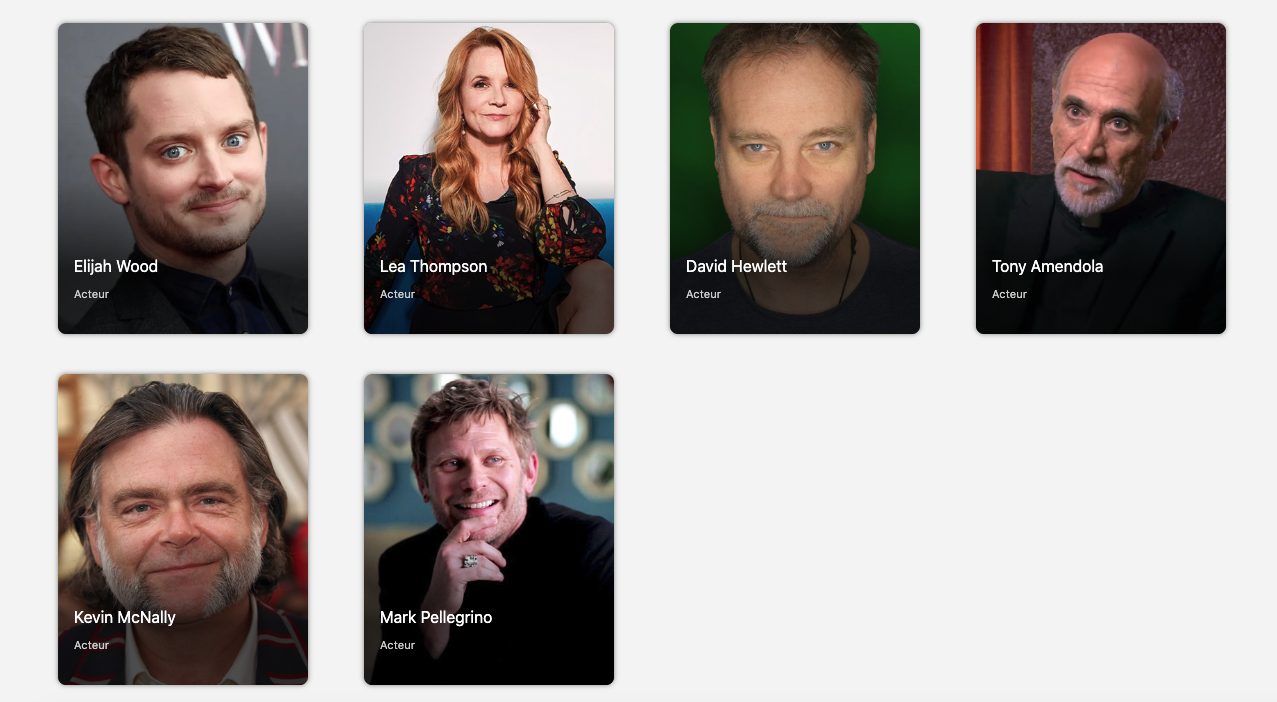1277x702 pixels.
Task: Click Acteur label under Elijah Wood
Action: [91, 294]
